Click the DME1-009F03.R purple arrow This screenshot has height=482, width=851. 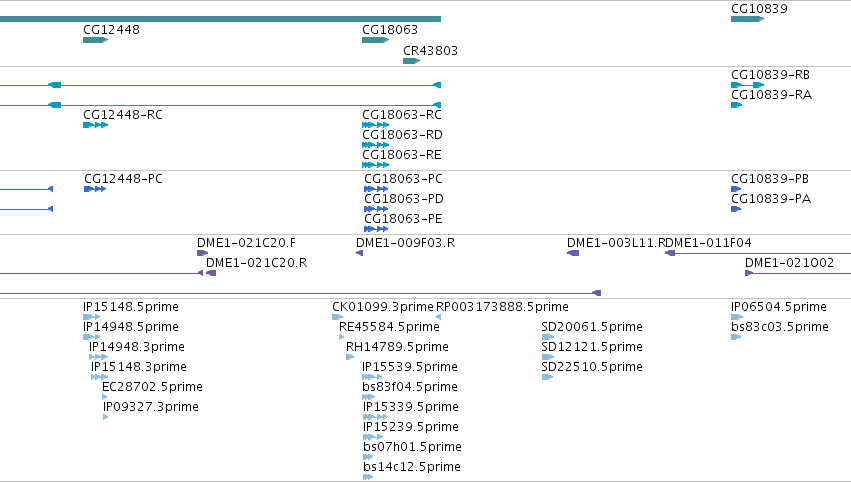[x=359, y=253]
